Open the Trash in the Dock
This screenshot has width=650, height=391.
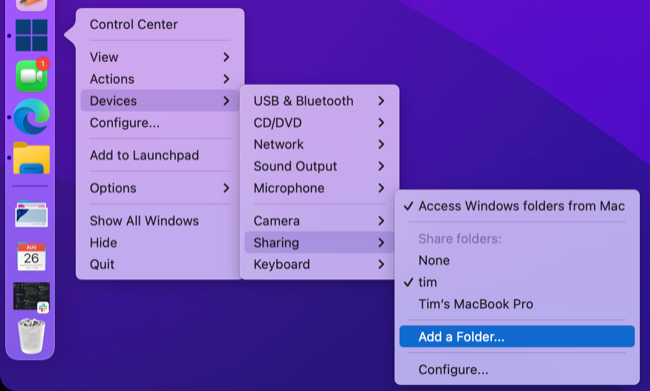pos(32,336)
